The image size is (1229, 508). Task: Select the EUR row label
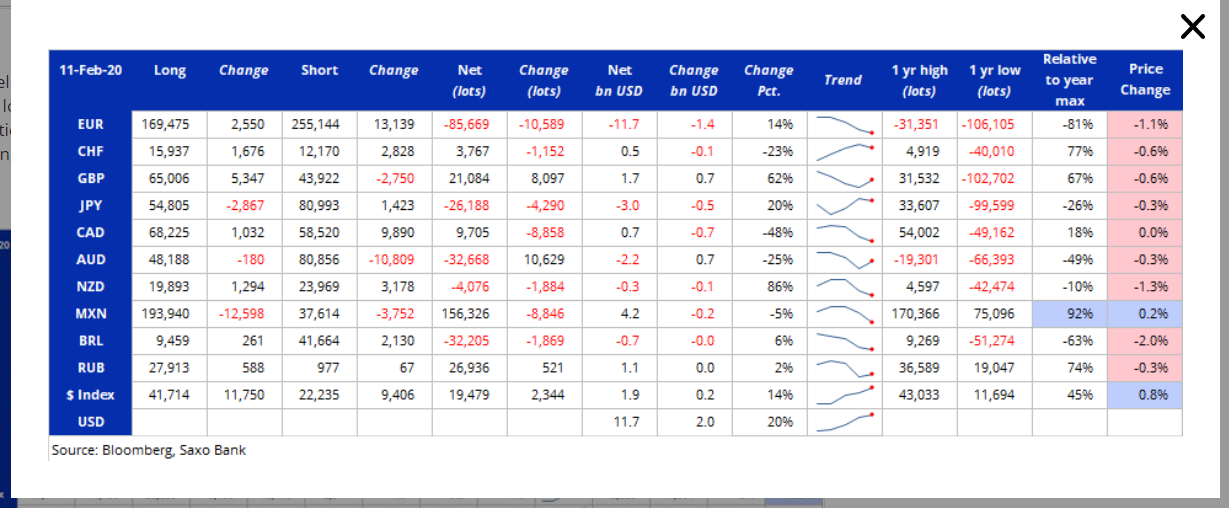coord(91,125)
